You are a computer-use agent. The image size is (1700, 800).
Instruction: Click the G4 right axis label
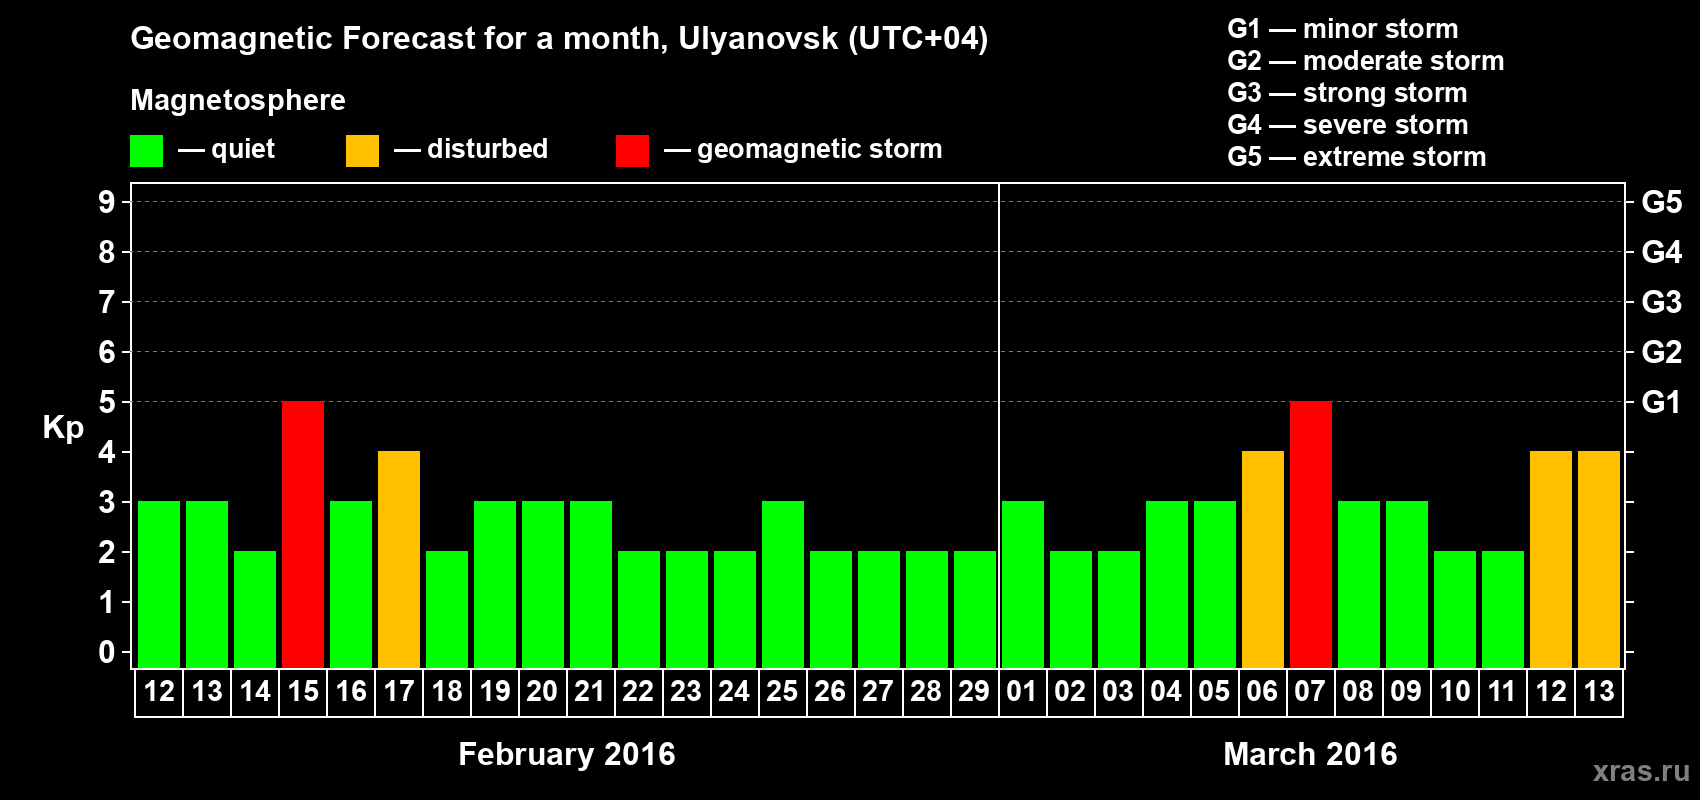tap(1661, 252)
